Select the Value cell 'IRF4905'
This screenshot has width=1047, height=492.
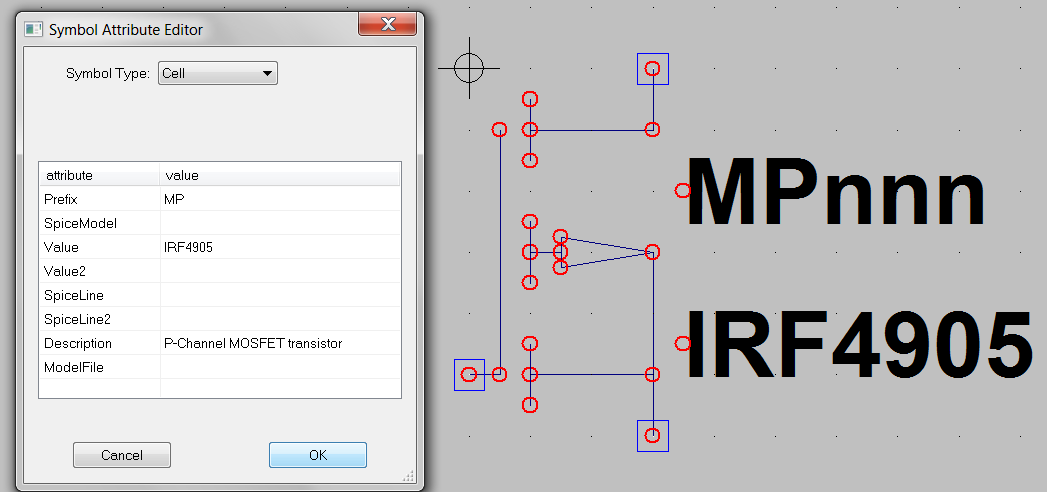280,247
